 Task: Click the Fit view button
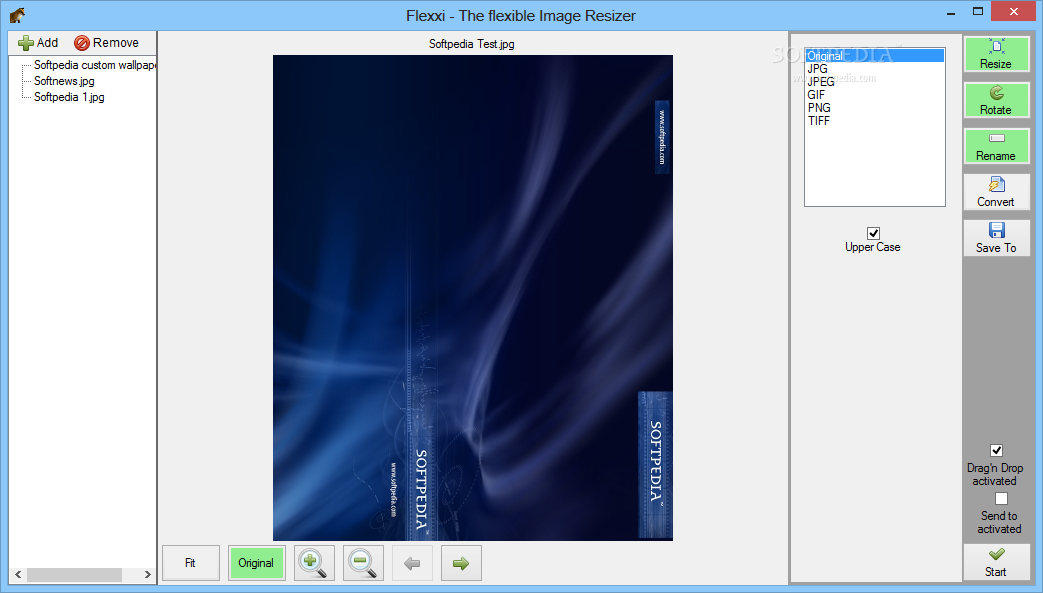tap(190, 563)
